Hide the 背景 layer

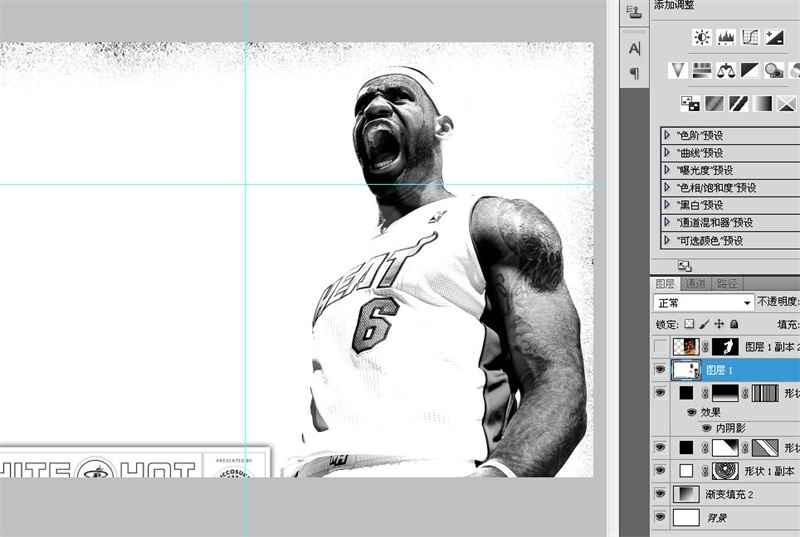point(659,518)
